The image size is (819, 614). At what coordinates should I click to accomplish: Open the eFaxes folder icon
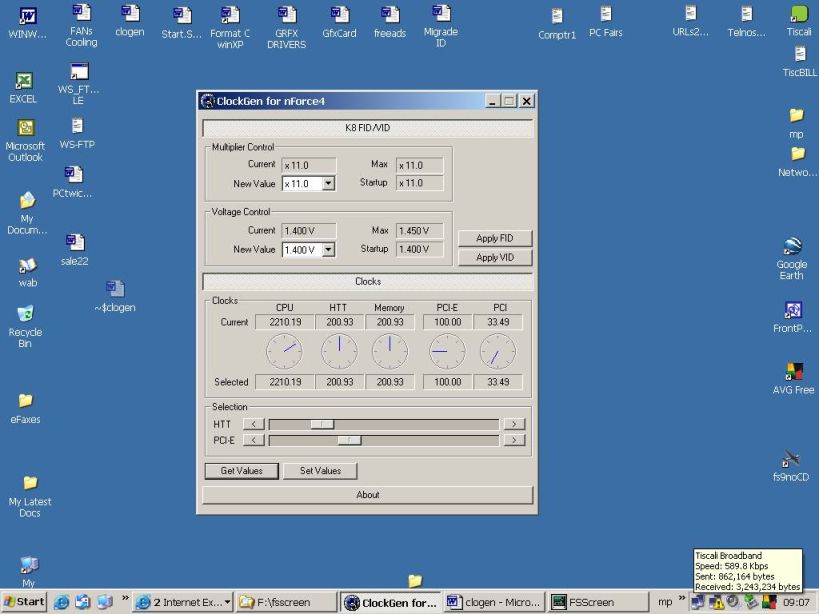[26, 401]
